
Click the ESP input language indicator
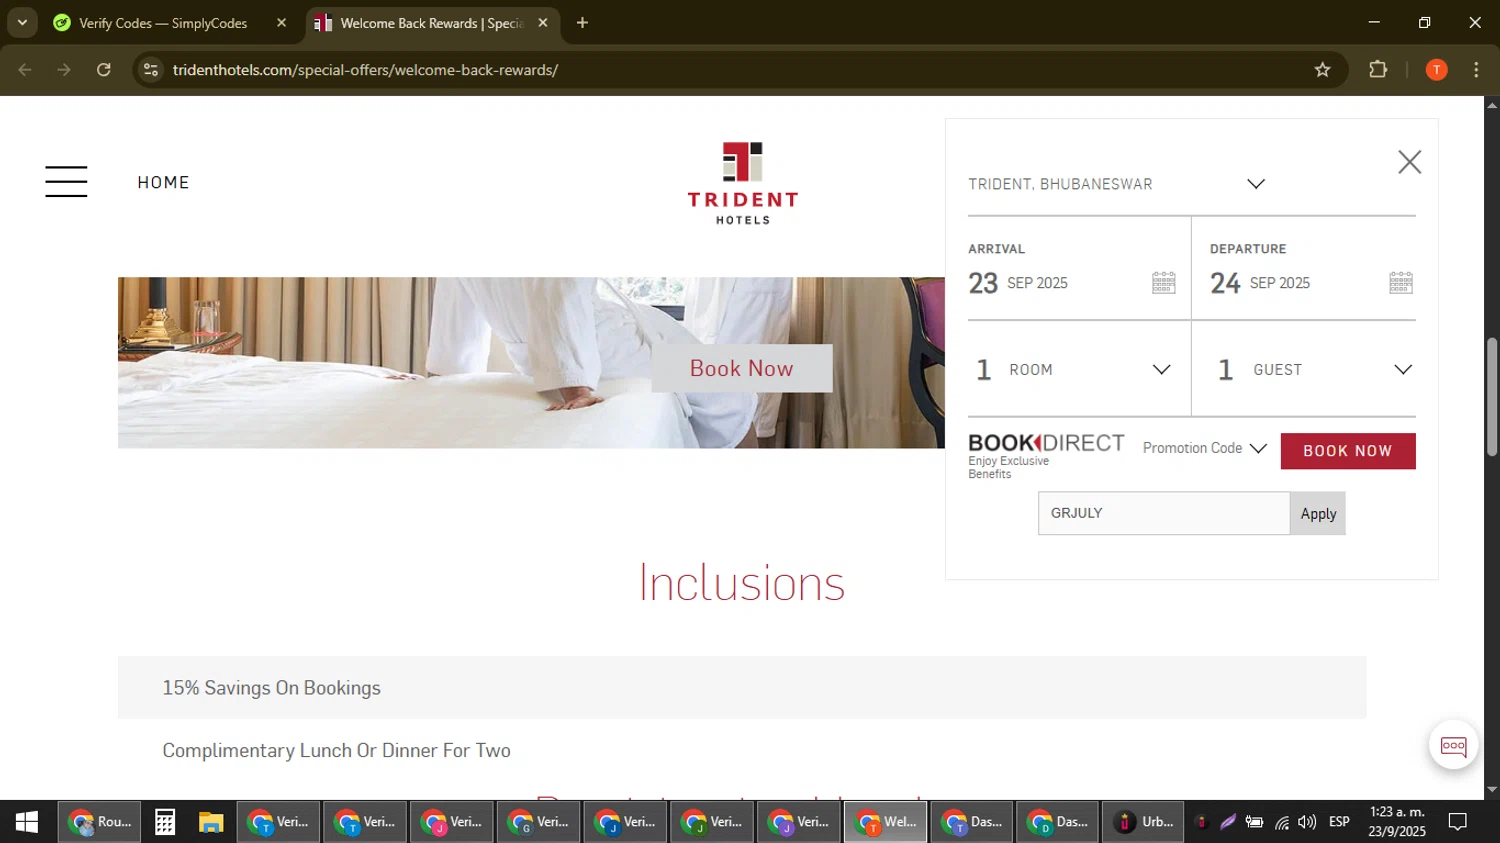click(x=1339, y=822)
